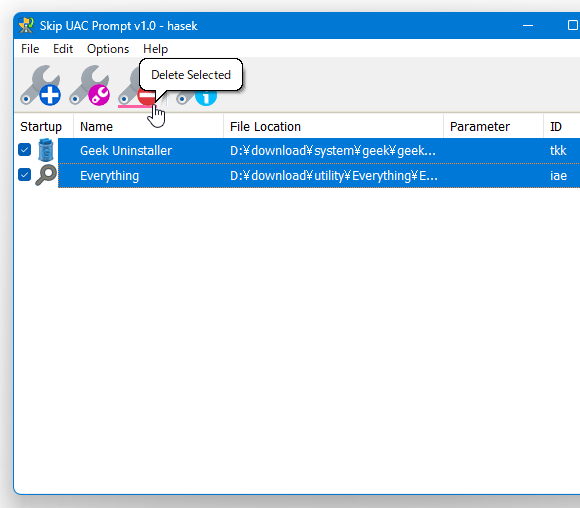
Task: Click the path D:¥download¥utility¥Everything¥E...
Action: (x=334, y=176)
